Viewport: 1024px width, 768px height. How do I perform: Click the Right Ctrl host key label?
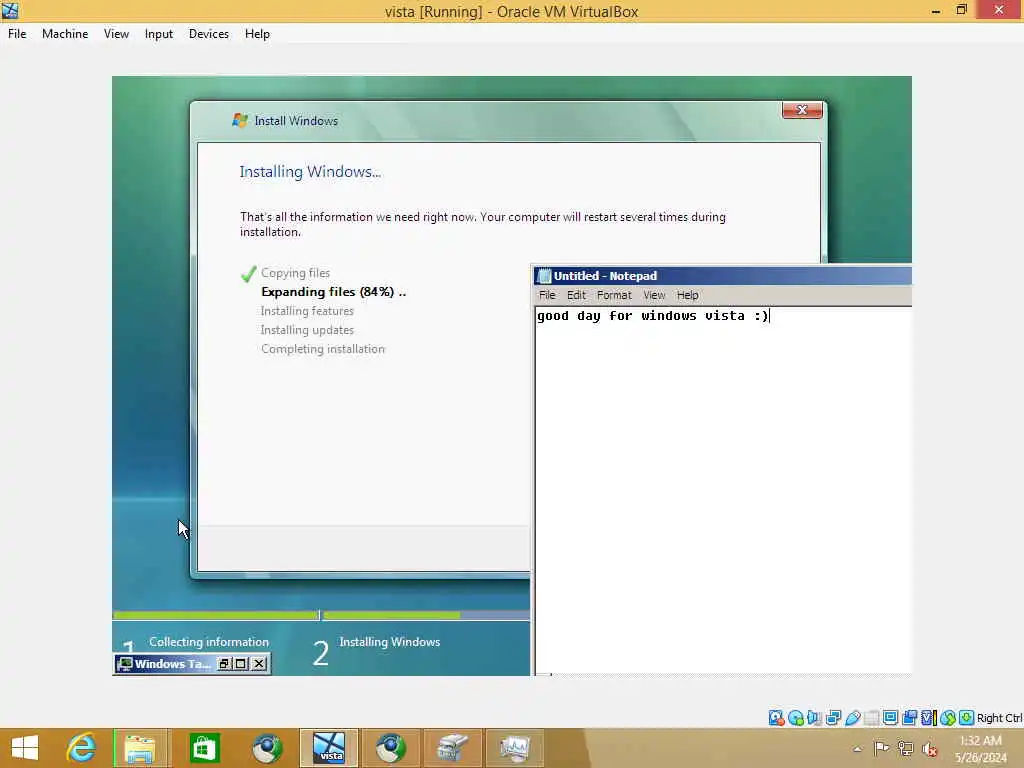(999, 718)
